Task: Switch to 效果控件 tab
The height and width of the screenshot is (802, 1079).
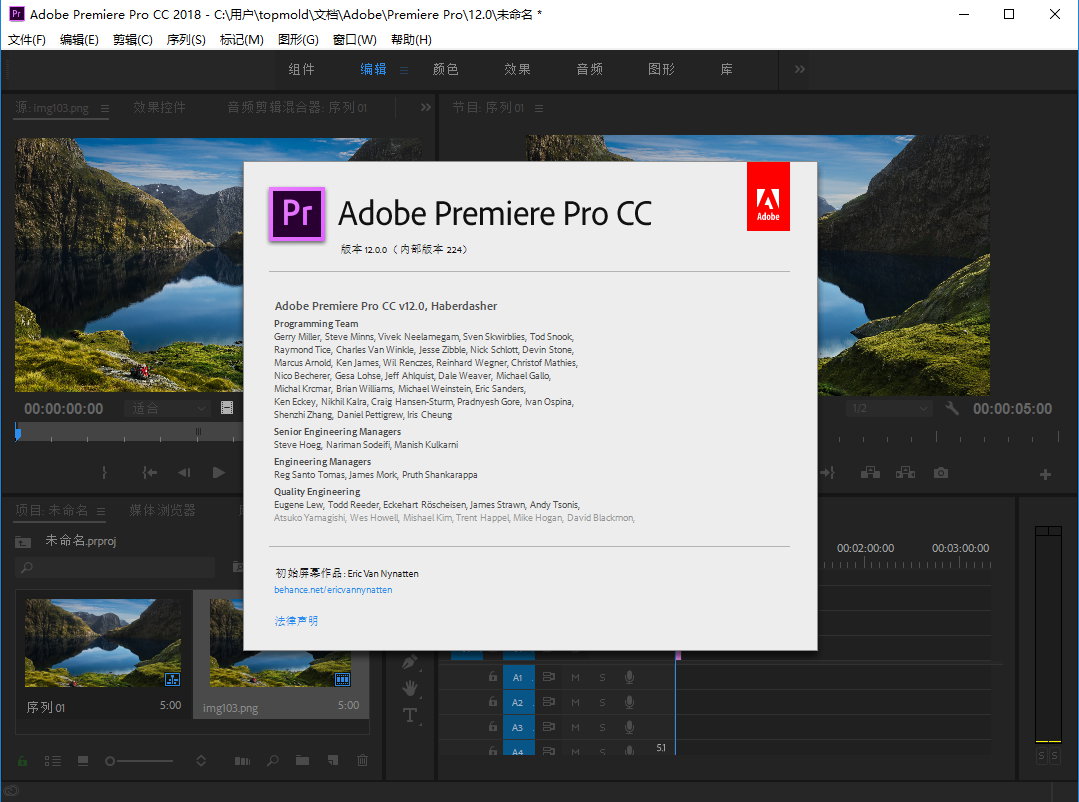Action: (x=159, y=107)
